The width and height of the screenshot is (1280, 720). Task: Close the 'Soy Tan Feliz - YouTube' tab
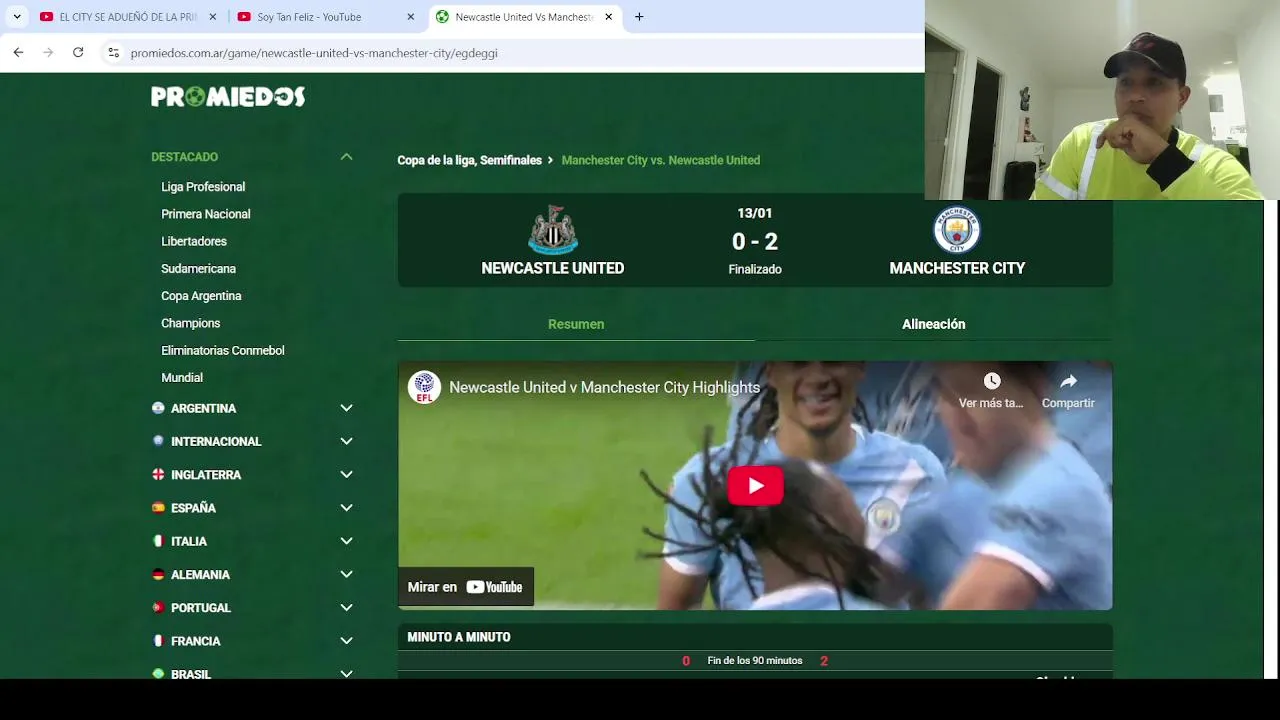pos(410,17)
